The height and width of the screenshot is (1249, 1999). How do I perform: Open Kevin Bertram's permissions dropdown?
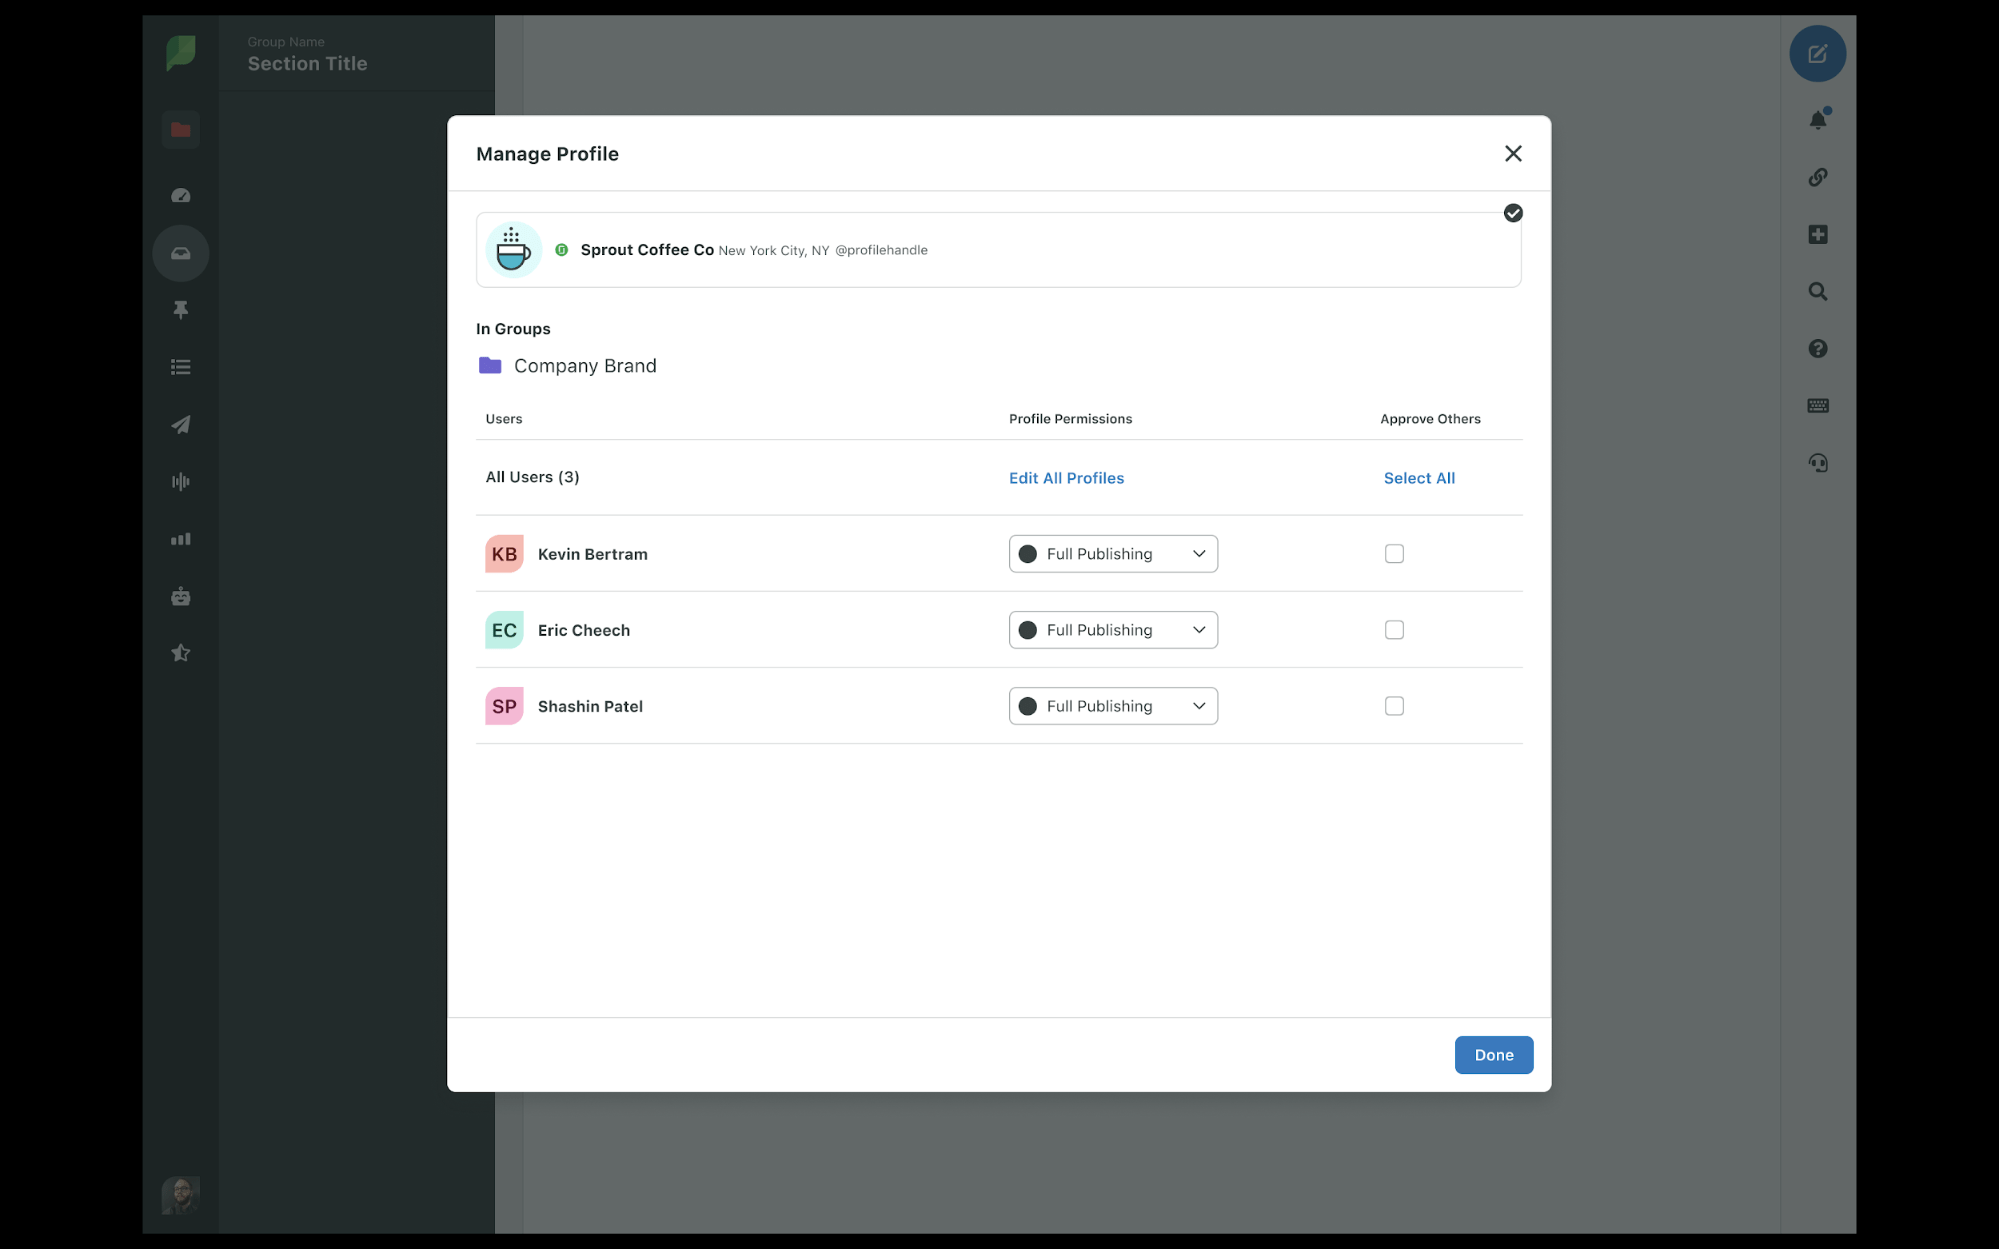[x=1112, y=553]
